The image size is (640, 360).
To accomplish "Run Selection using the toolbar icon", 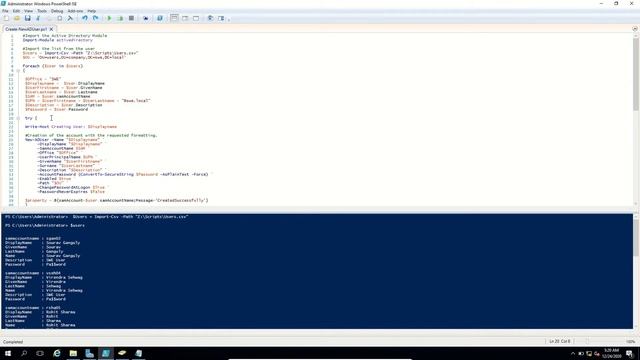I will (x=120, y=18).
